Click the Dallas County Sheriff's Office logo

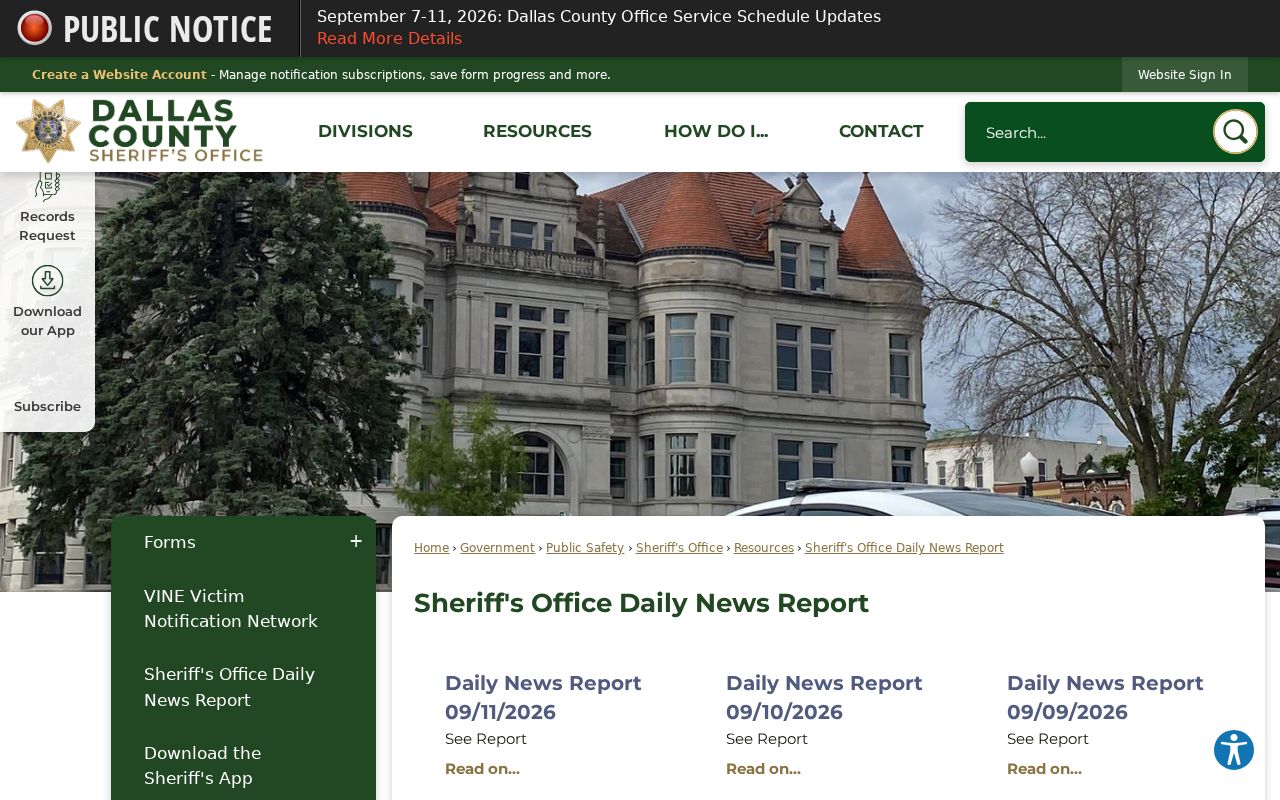point(139,131)
